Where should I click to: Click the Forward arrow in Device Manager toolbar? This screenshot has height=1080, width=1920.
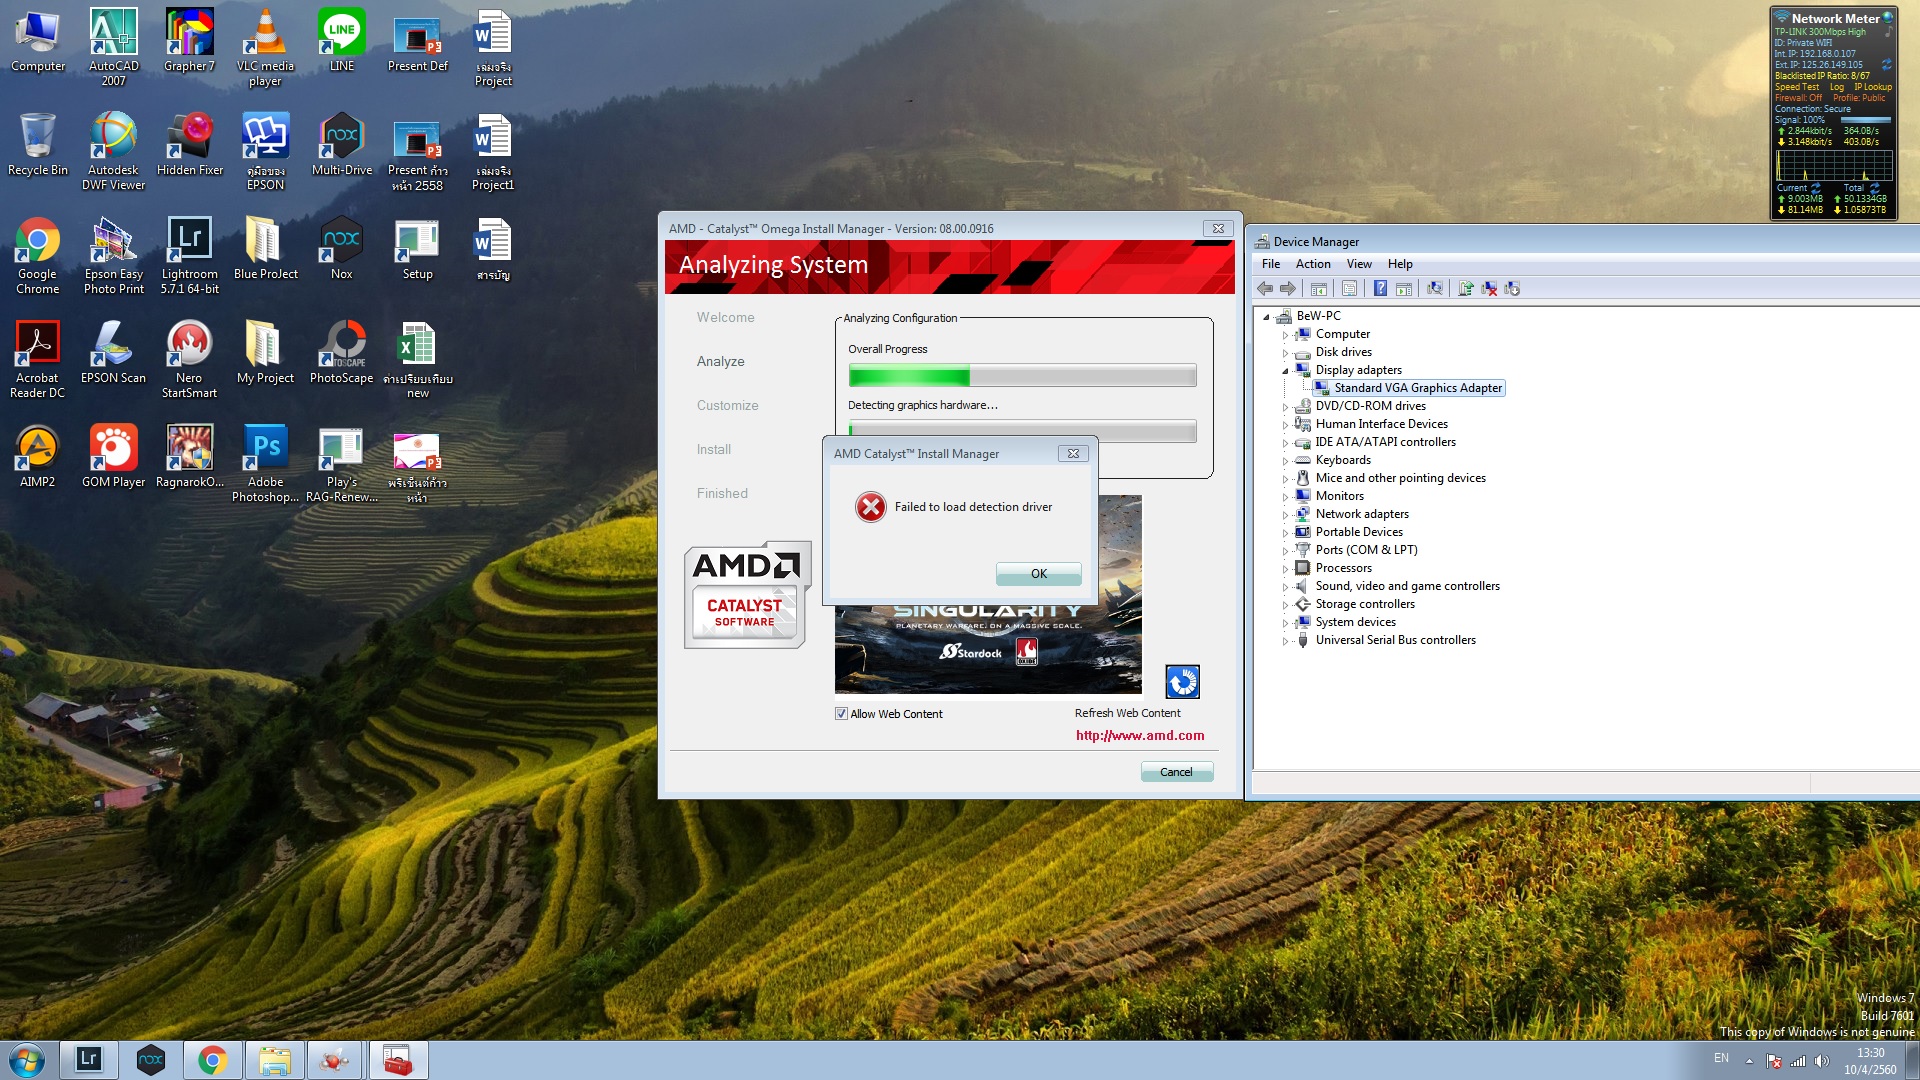point(1288,289)
